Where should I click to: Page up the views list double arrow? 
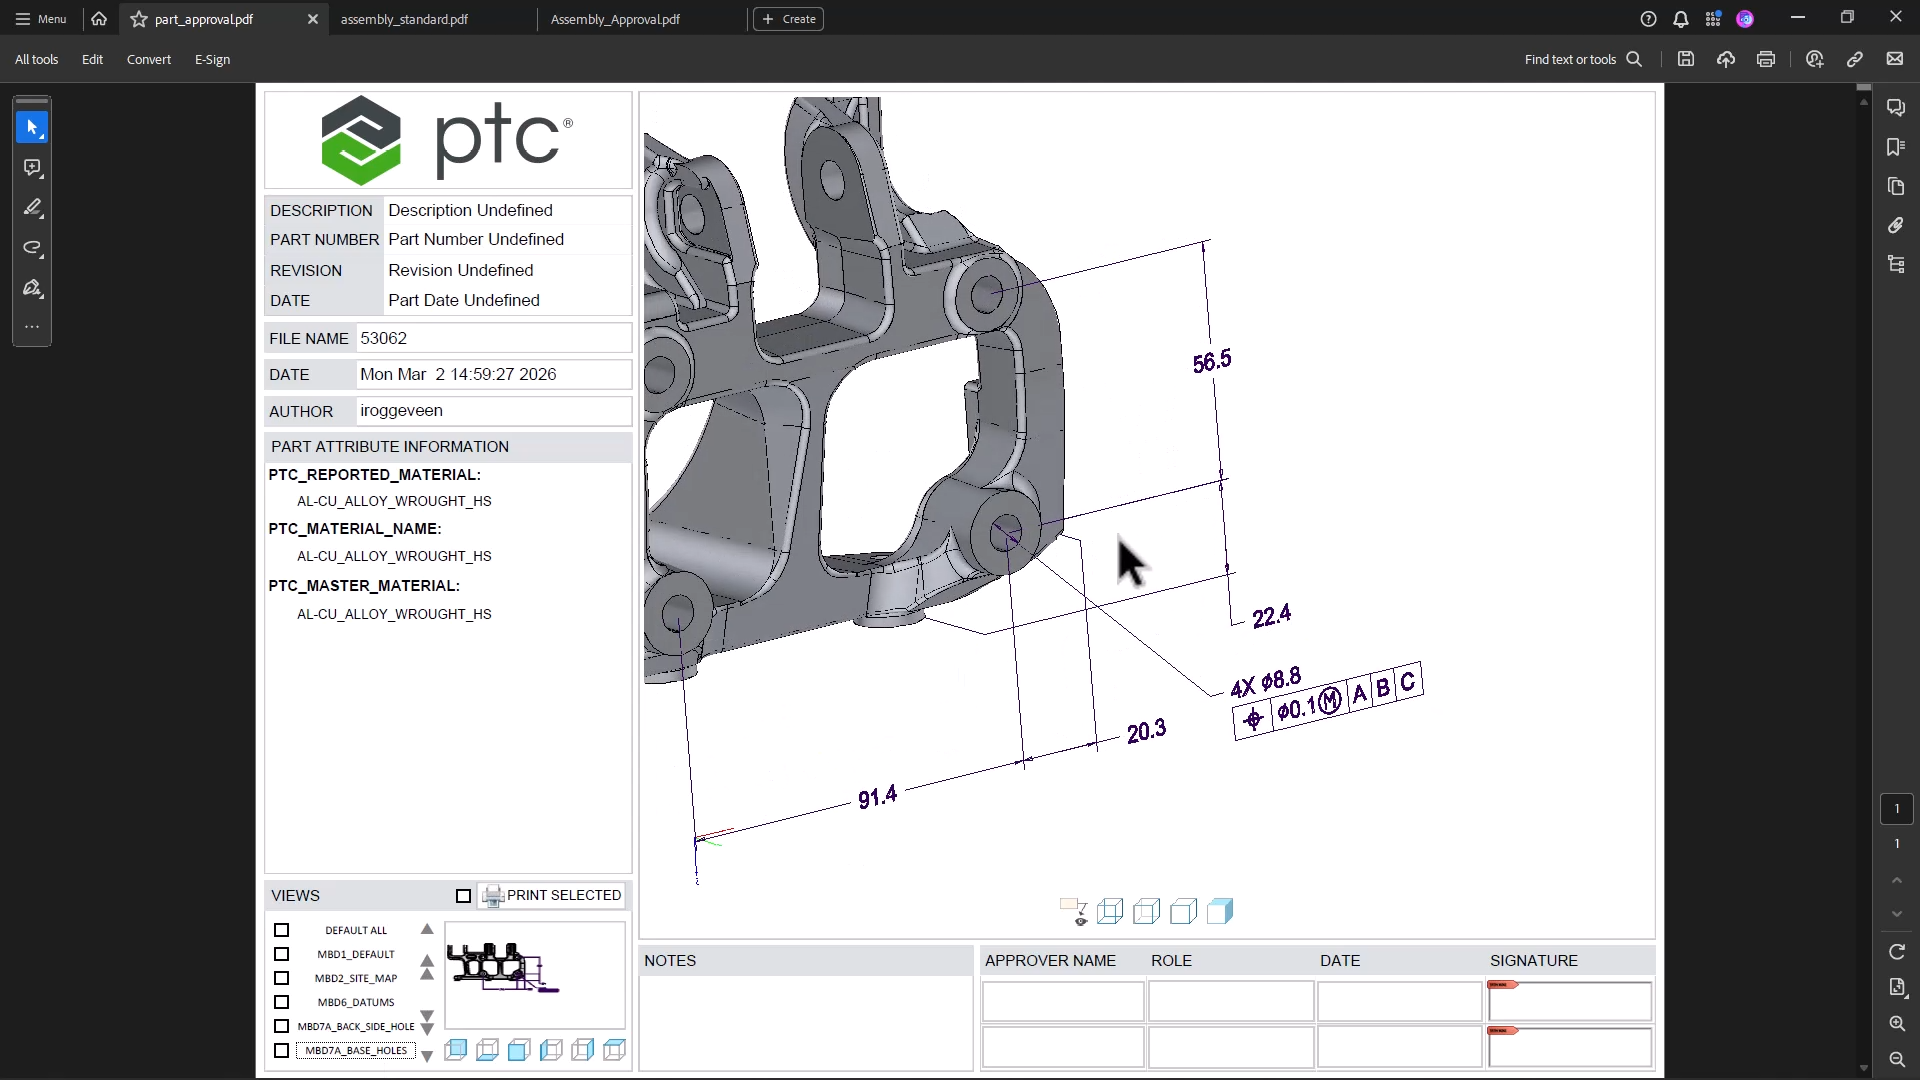tap(427, 967)
